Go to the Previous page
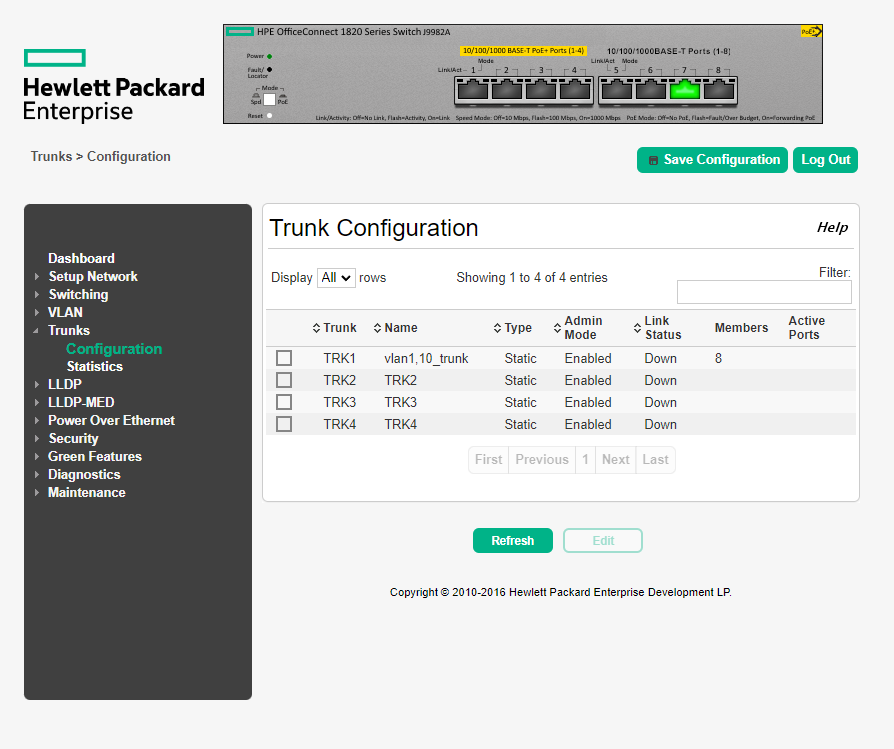This screenshot has height=749, width=894. (x=542, y=459)
